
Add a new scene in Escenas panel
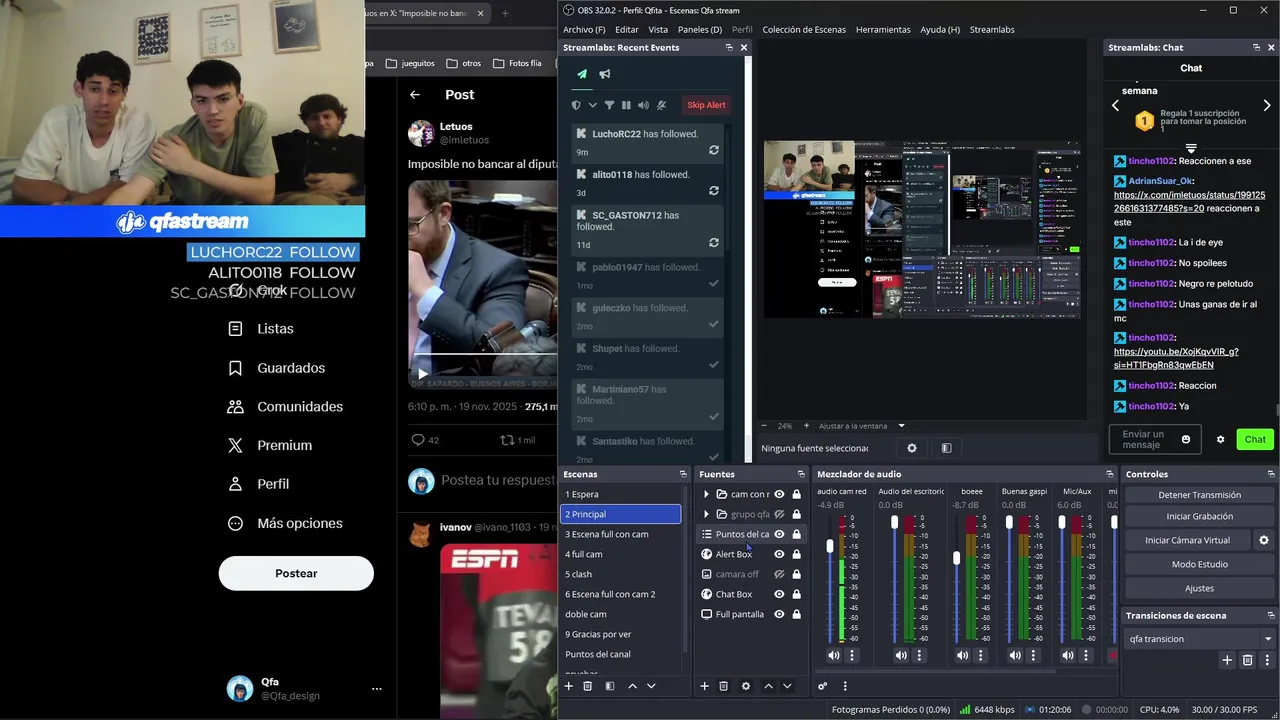[569, 686]
